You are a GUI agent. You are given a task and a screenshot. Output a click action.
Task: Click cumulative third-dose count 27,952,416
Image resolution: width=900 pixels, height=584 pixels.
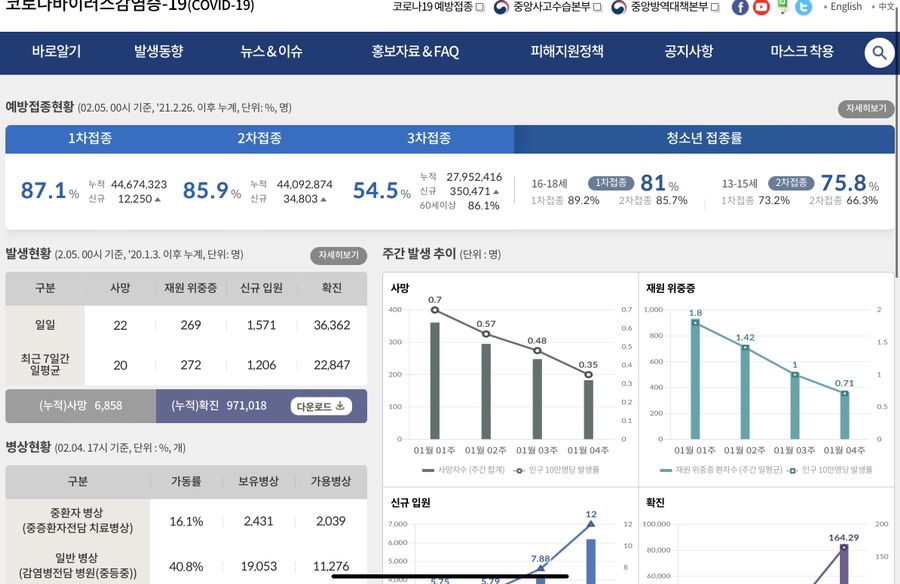tap(474, 177)
